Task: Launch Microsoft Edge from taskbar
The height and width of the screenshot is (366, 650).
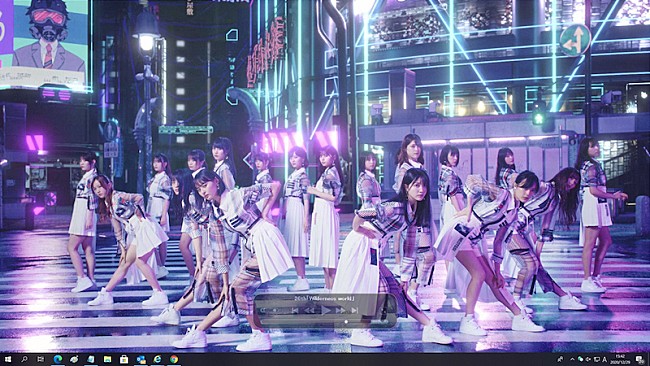Action: click(58, 359)
